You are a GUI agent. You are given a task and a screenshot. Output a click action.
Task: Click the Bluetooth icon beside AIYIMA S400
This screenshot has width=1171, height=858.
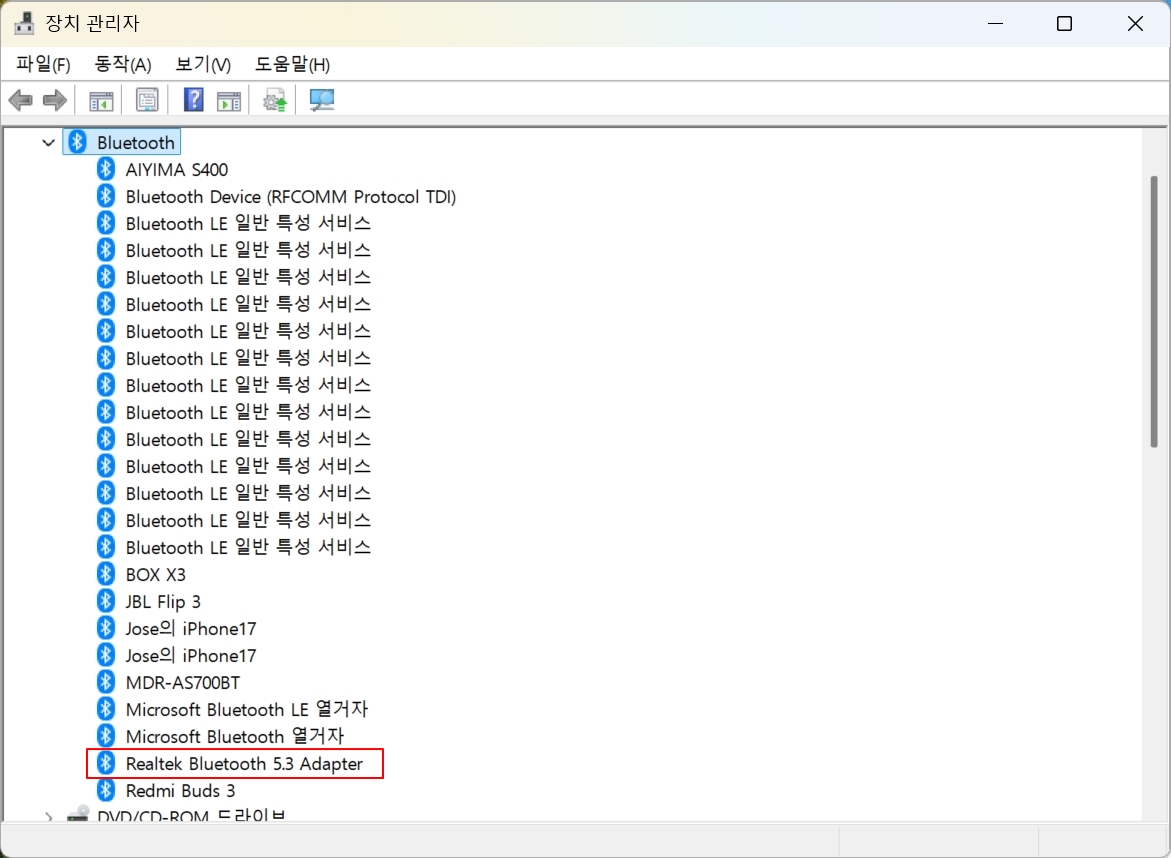coord(106,170)
